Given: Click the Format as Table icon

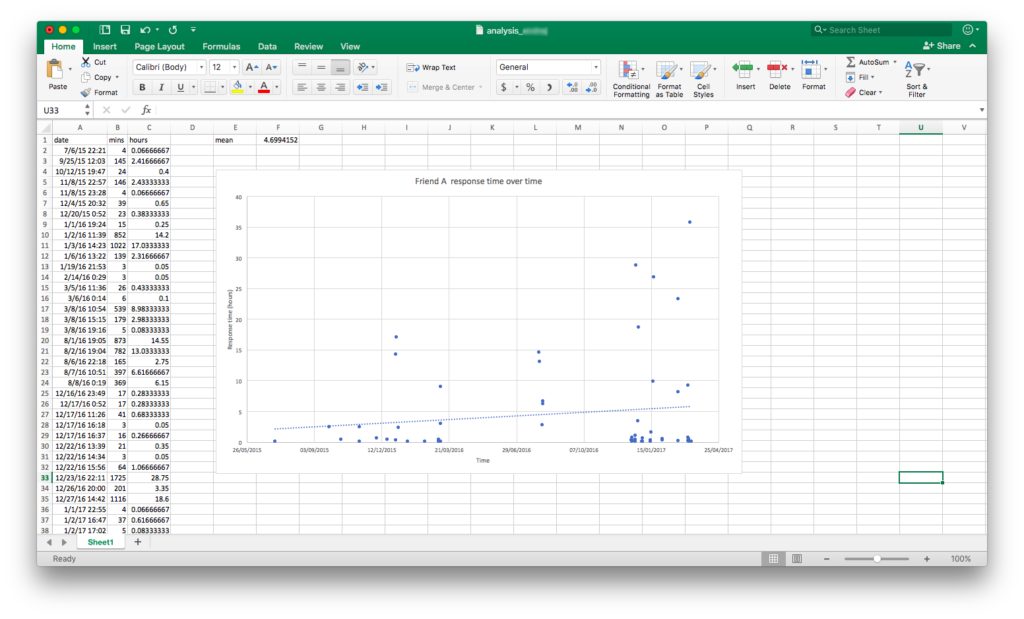Looking at the screenshot, I should pos(669,70).
